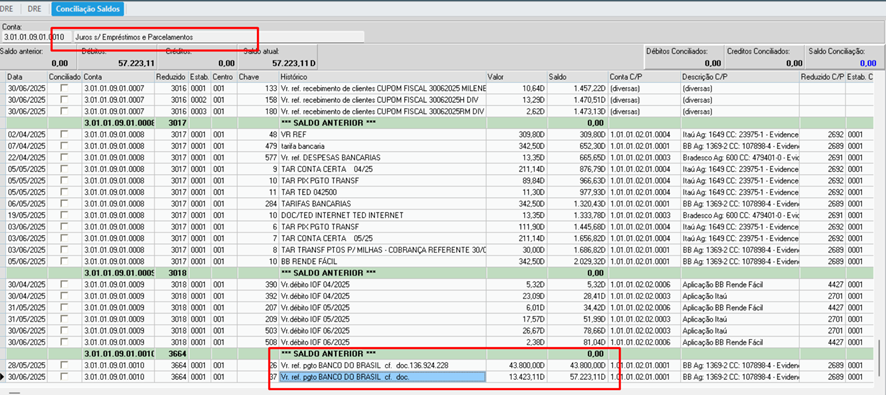Viewport: 886px width, 395px height.
Task: Toggle Conciliado for 28/05/2025 Banco do Brasil row
Action: pyautogui.click(x=64, y=366)
